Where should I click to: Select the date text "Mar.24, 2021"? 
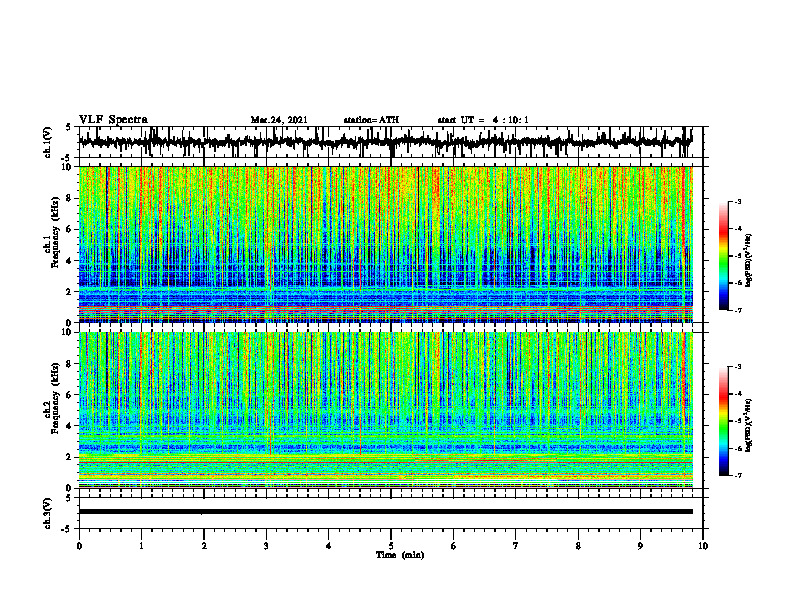point(279,120)
